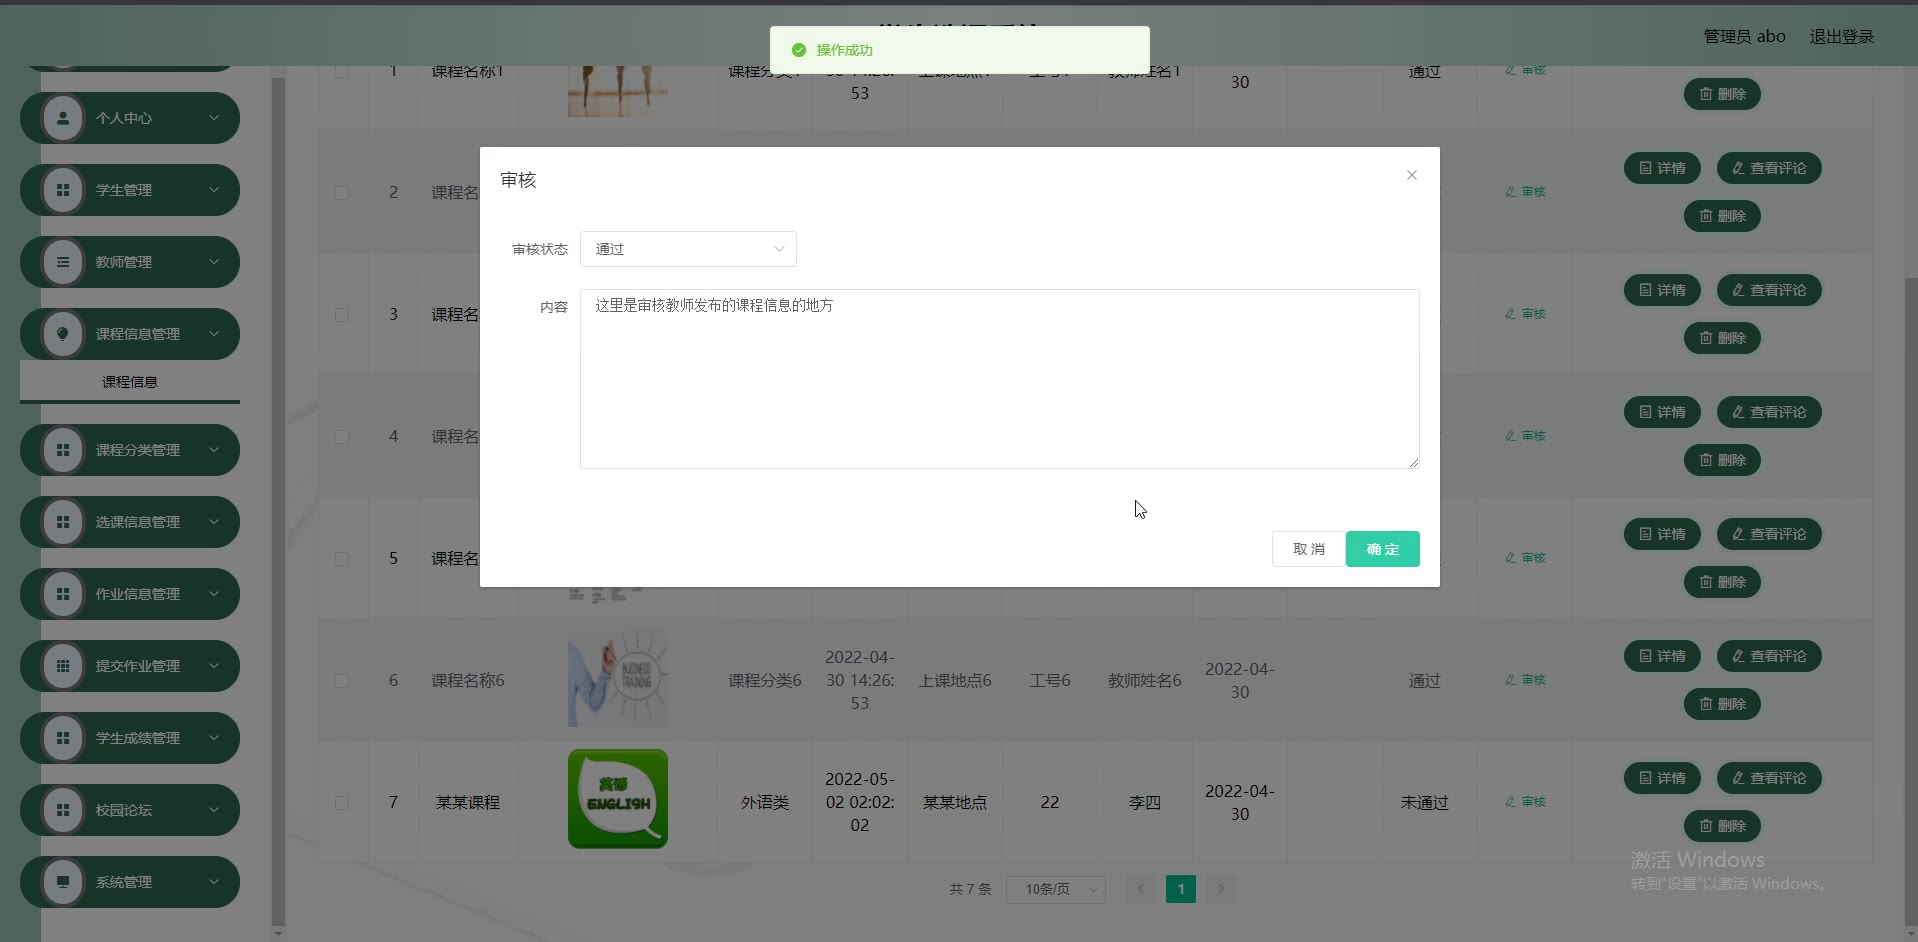Tick the checkbox for row 3

tap(342, 314)
